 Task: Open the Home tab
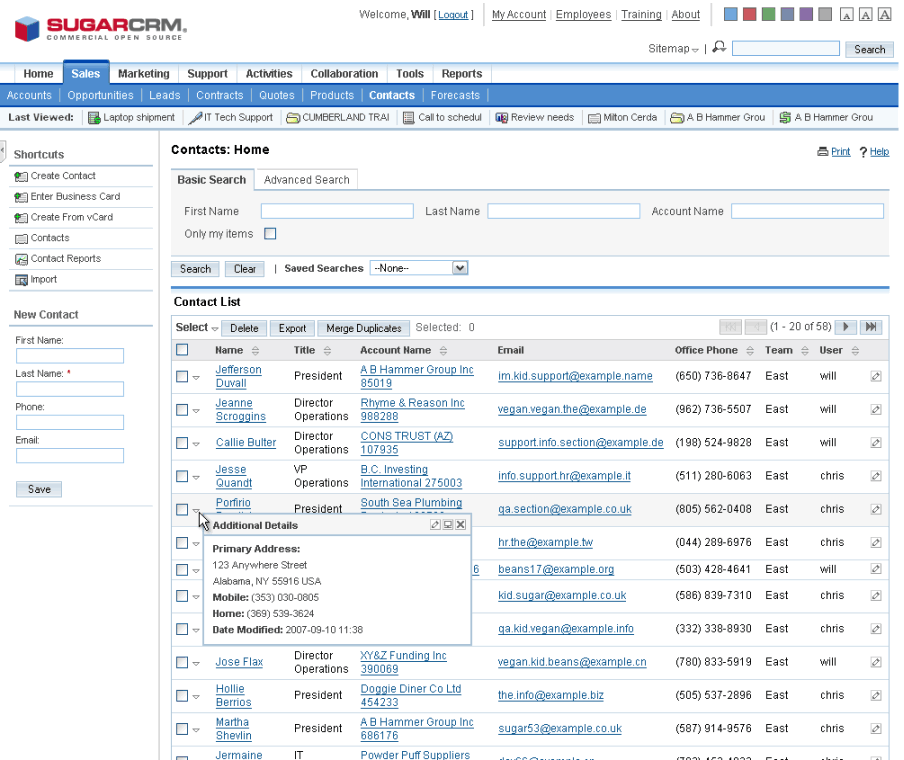[x=38, y=74]
